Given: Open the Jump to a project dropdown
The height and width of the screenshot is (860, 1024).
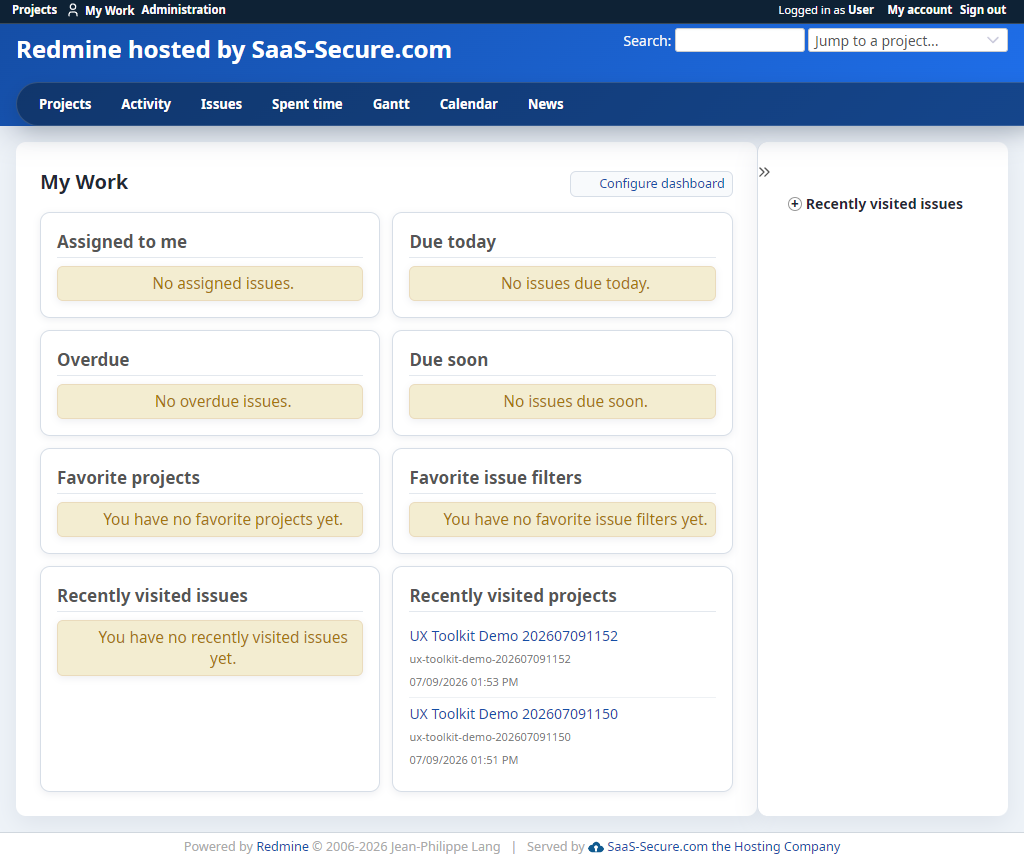Looking at the screenshot, I should tap(907, 40).
